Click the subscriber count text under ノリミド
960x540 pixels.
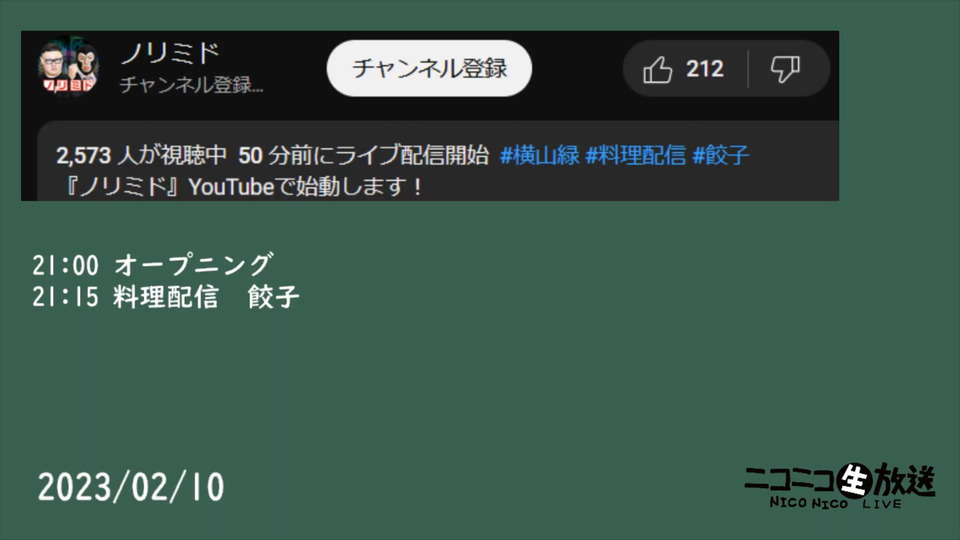tap(191, 84)
